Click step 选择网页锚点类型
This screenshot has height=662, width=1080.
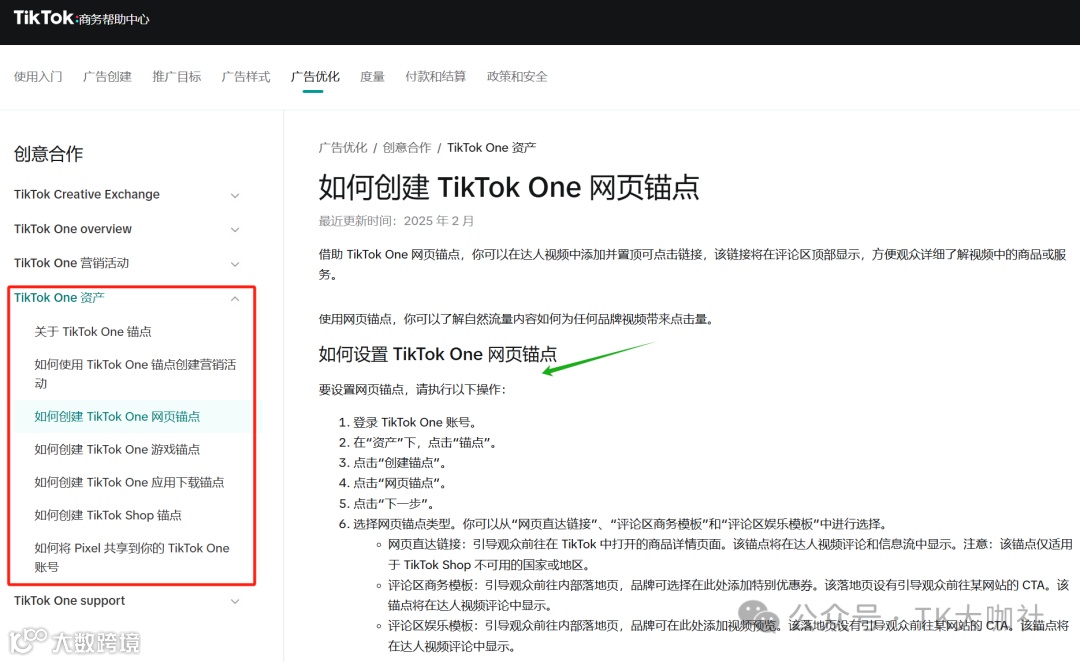(621, 524)
